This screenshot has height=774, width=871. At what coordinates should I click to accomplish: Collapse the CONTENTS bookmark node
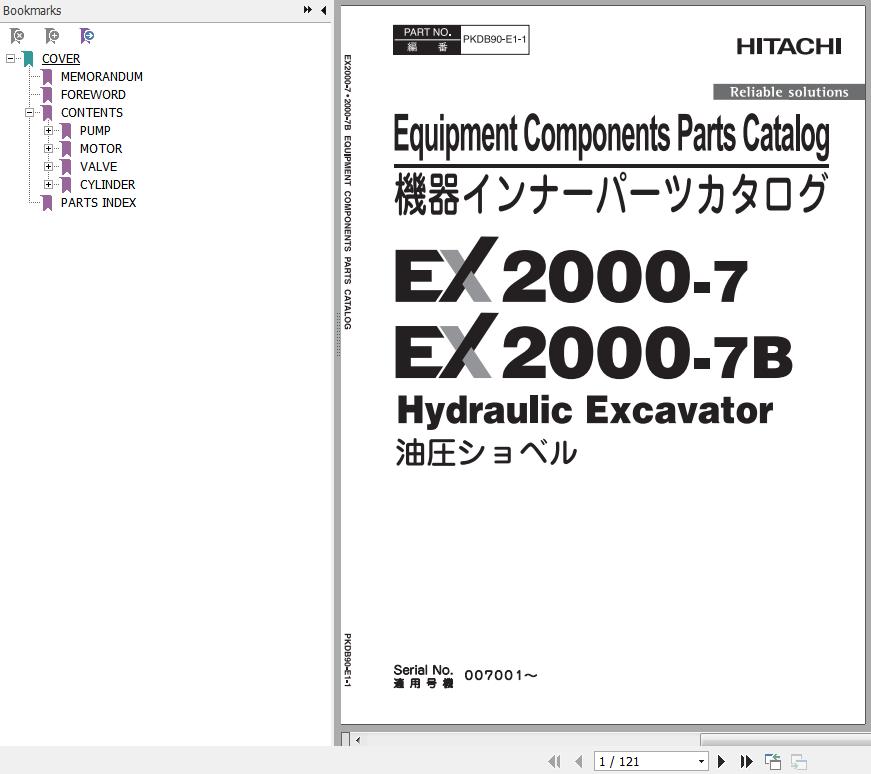pos(29,112)
